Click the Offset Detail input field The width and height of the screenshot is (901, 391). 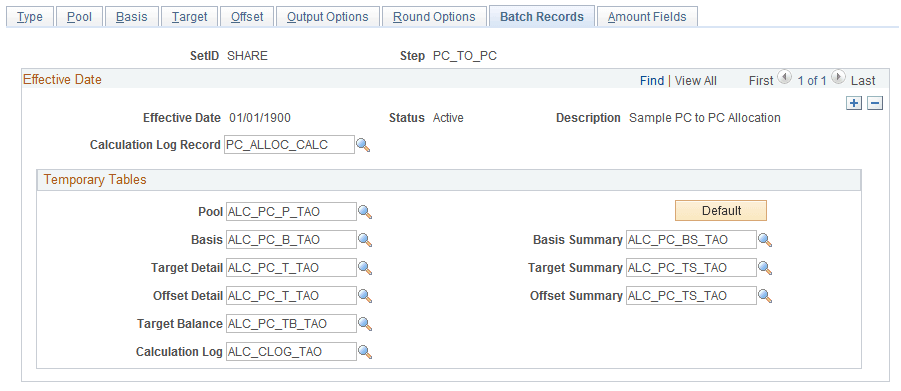pos(291,296)
